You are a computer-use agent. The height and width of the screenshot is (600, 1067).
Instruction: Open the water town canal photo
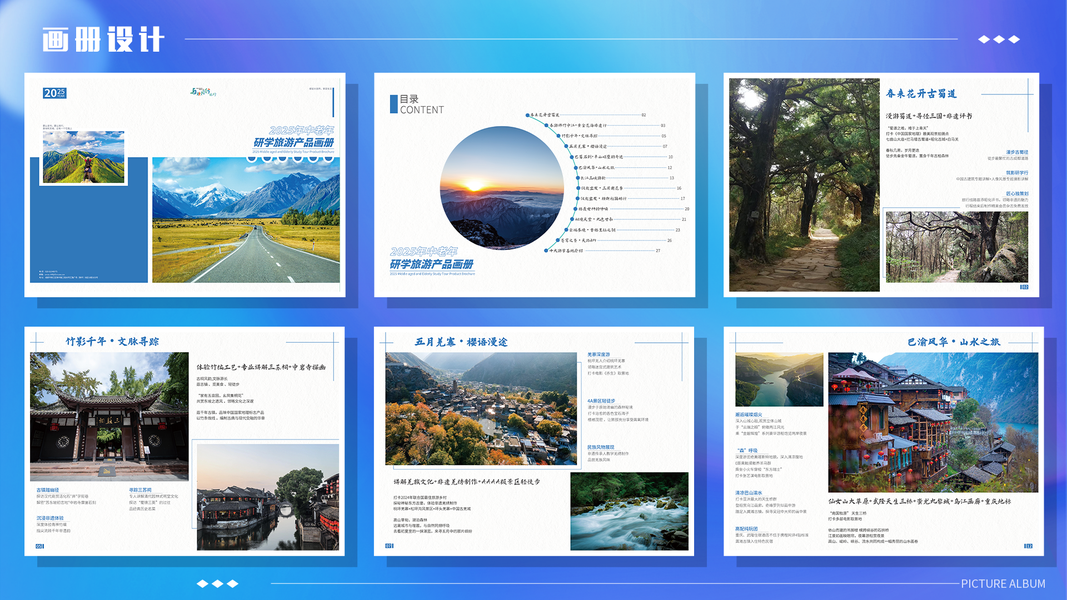click(x=267, y=497)
